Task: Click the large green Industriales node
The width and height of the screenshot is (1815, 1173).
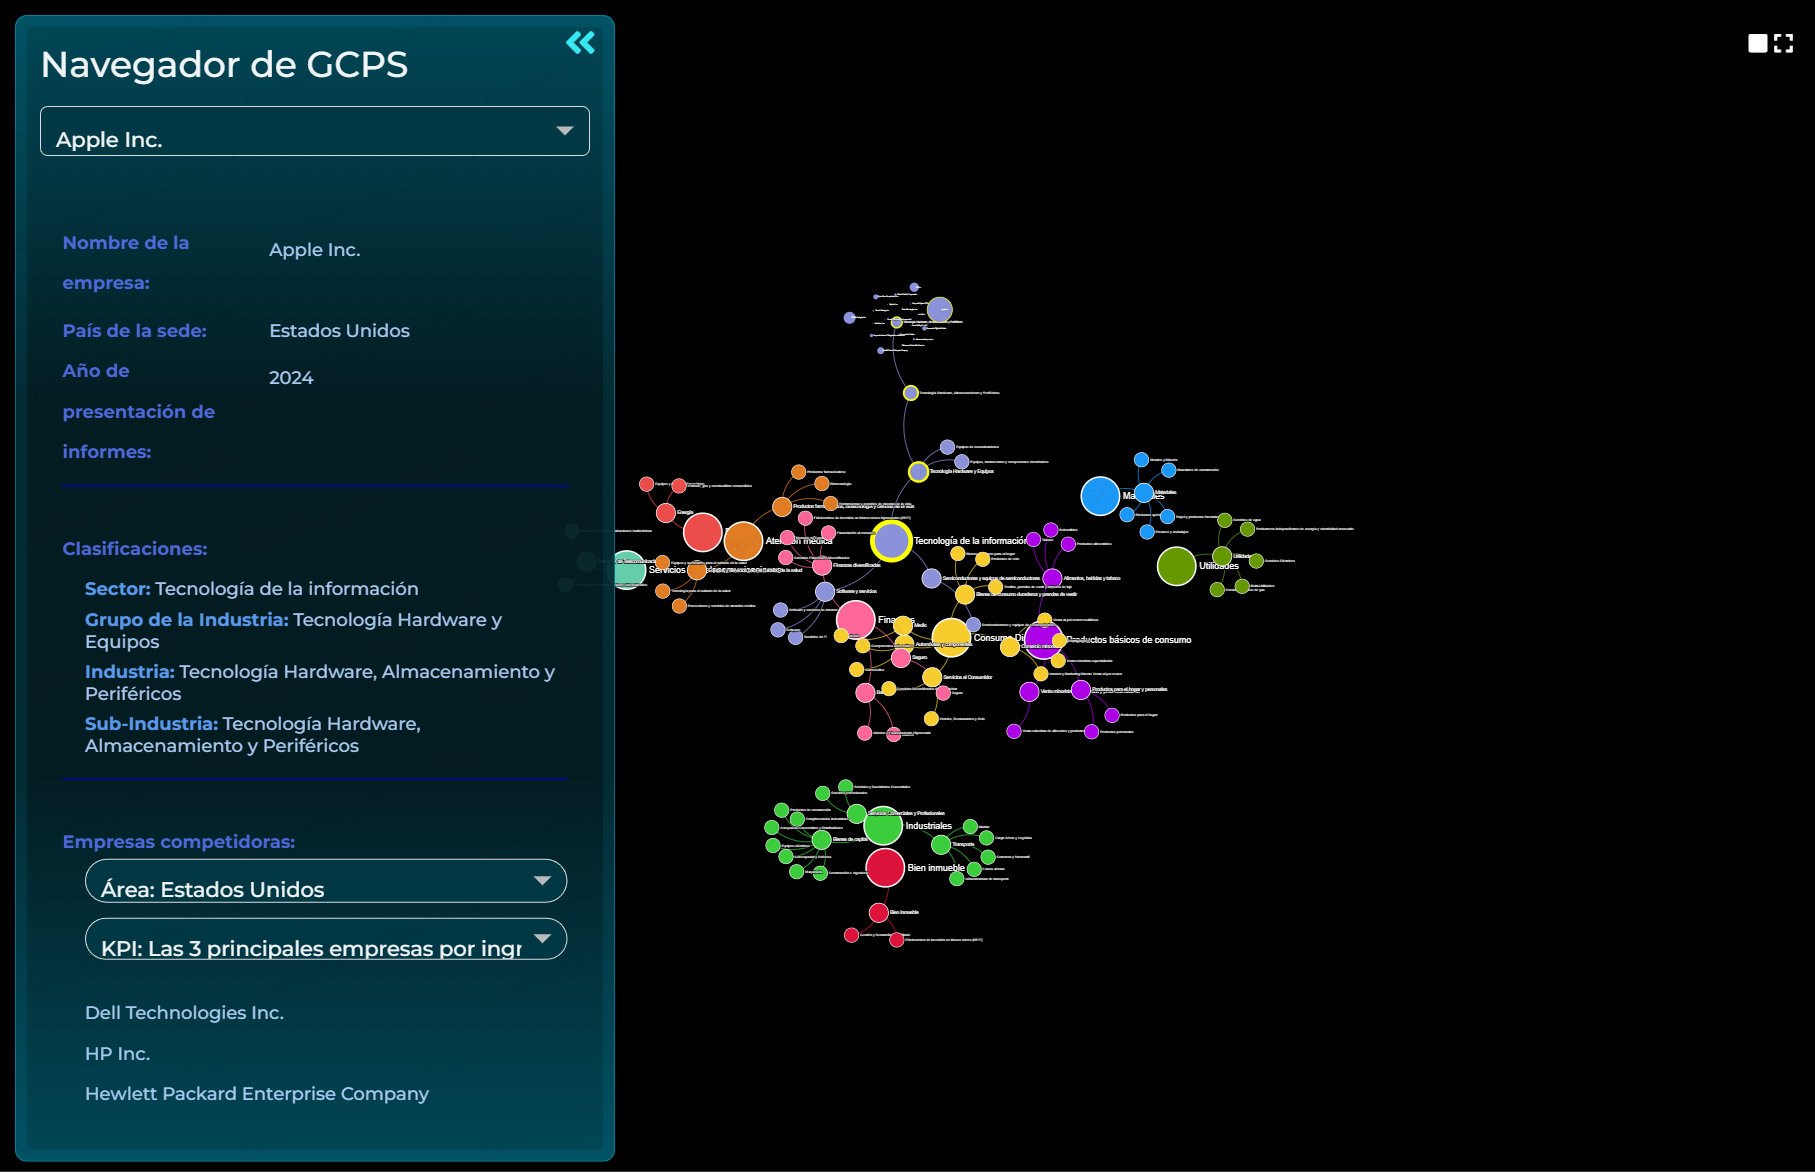Action: [883, 826]
